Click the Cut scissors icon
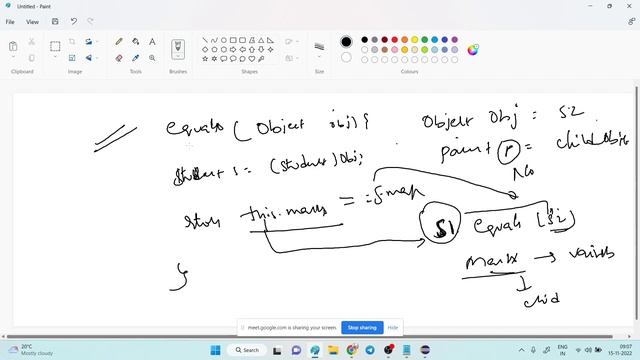The width and height of the screenshot is (640, 360). click(x=31, y=42)
